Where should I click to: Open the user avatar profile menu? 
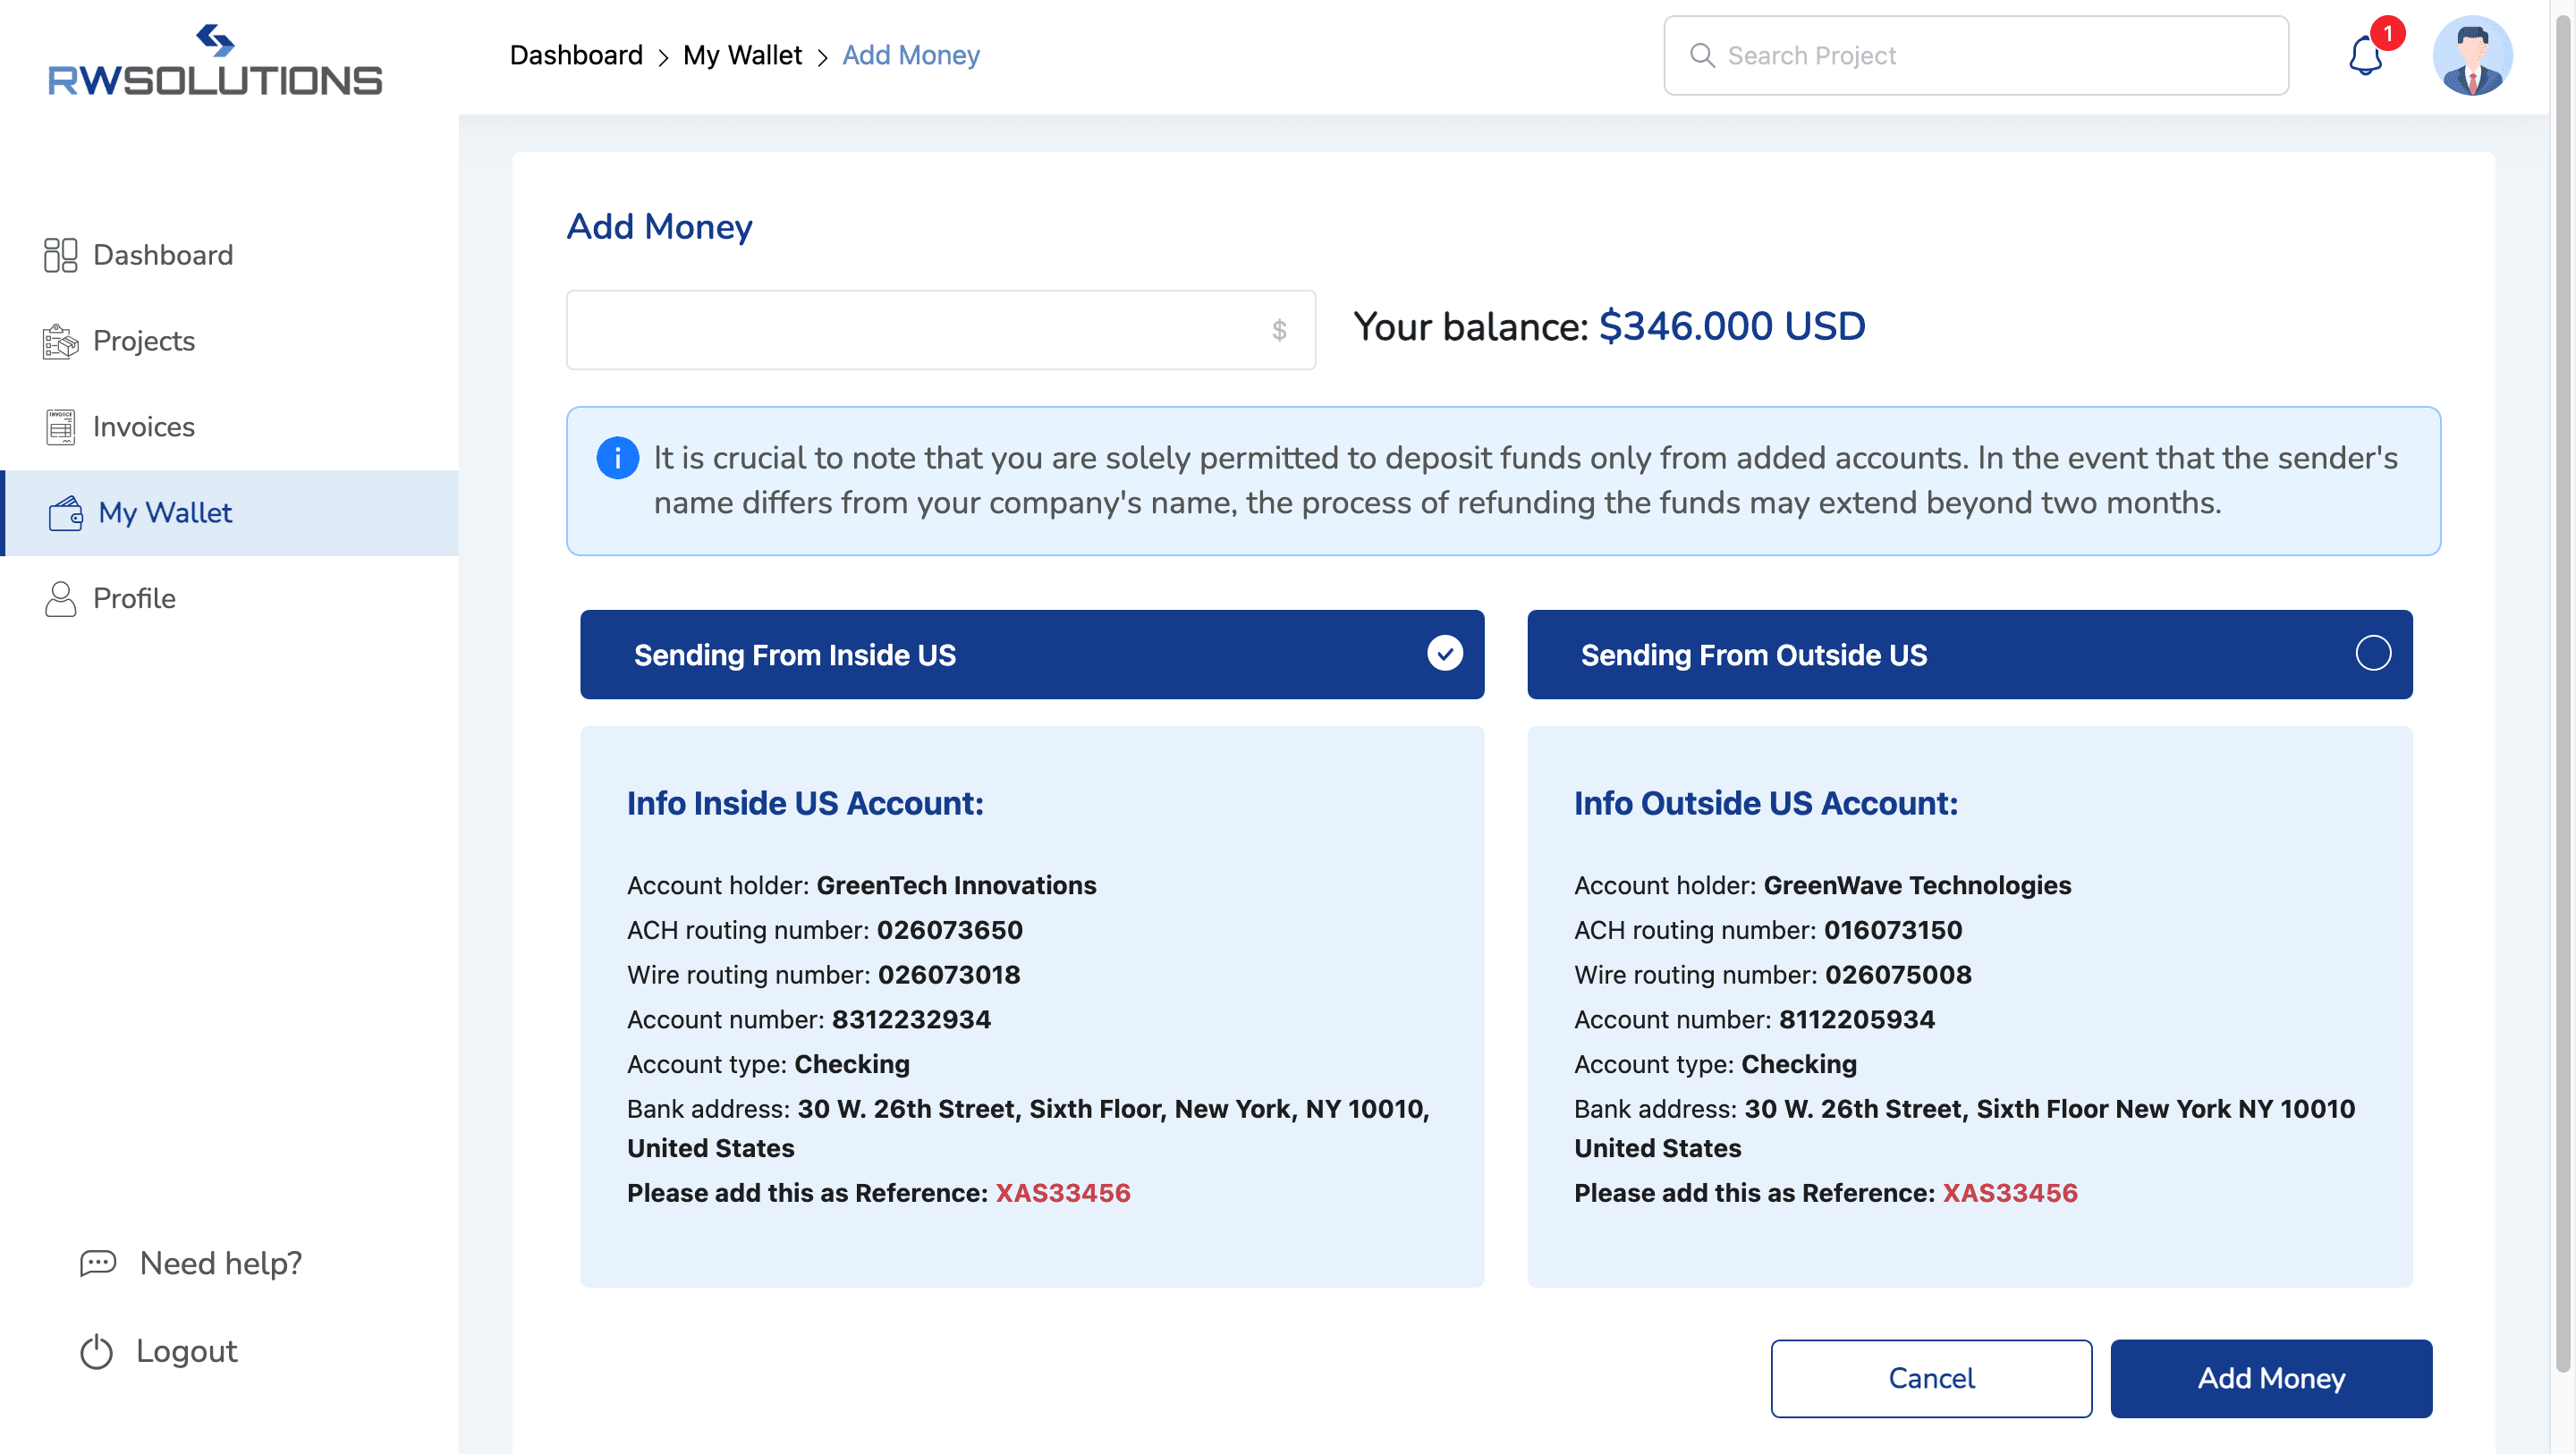(2472, 55)
